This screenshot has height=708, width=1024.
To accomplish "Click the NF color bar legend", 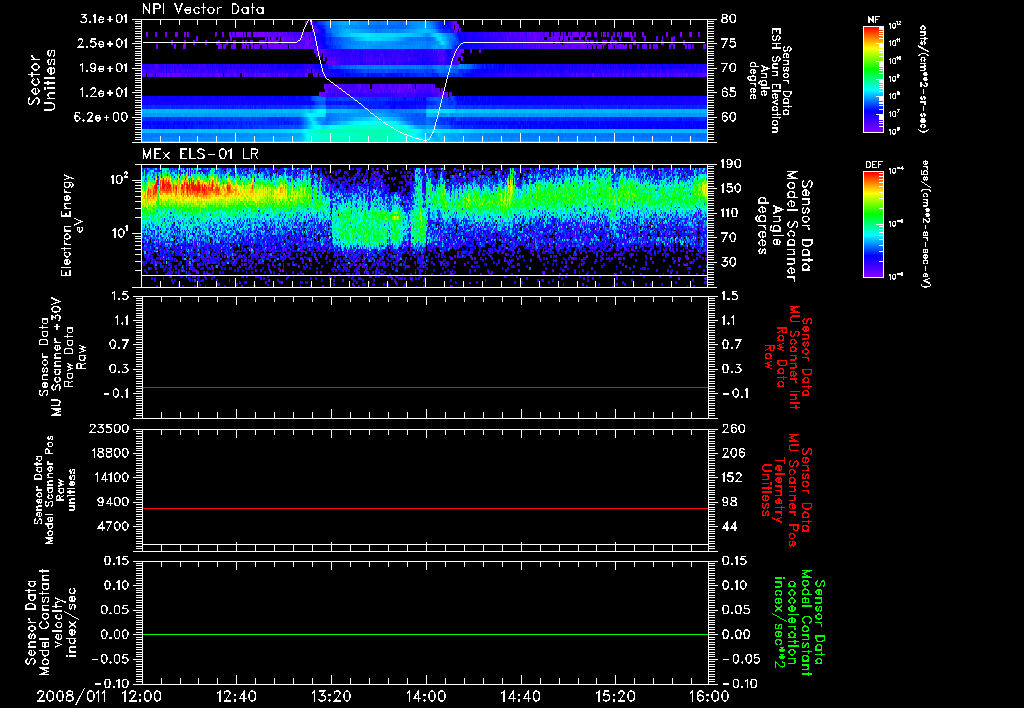I will point(874,79).
